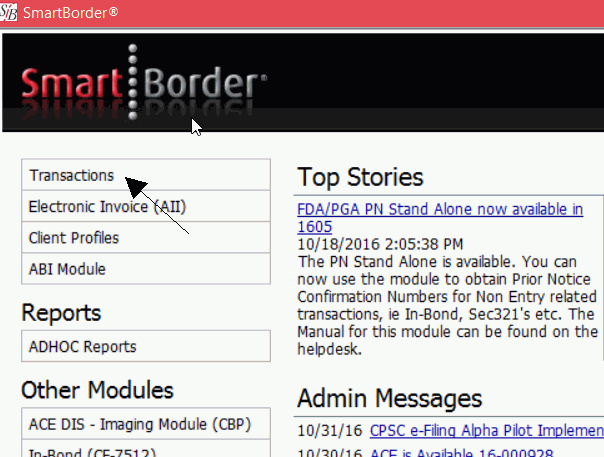Open the Transactions menu item
This screenshot has width=604, height=457.
[146, 175]
